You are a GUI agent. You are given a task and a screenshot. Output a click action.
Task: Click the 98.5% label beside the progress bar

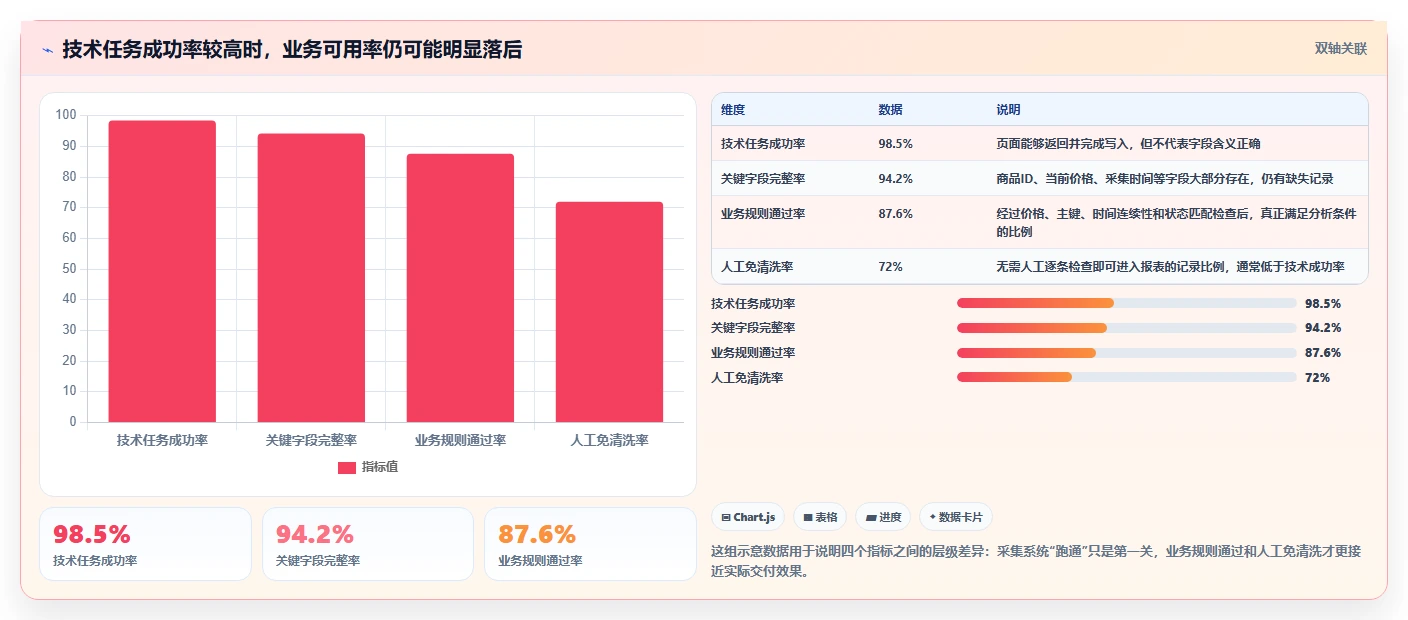(1323, 303)
